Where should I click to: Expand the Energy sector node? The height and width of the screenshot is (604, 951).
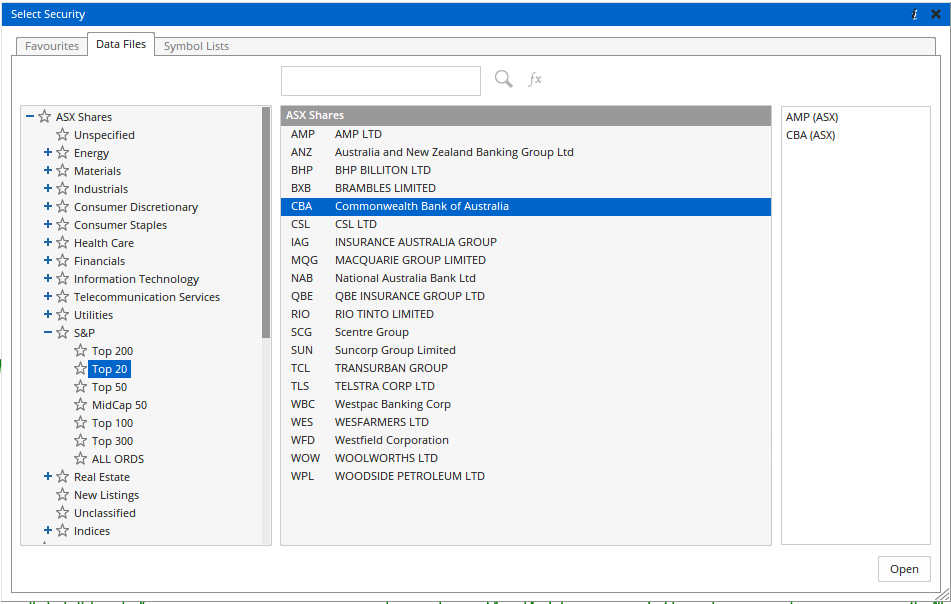pos(48,152)
